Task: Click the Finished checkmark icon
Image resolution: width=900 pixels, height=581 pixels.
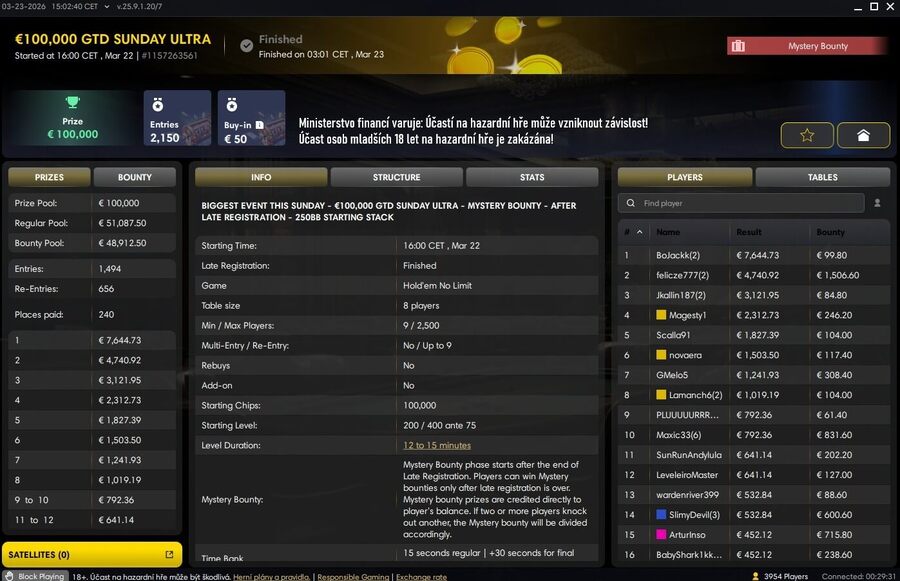Action: 245,44
